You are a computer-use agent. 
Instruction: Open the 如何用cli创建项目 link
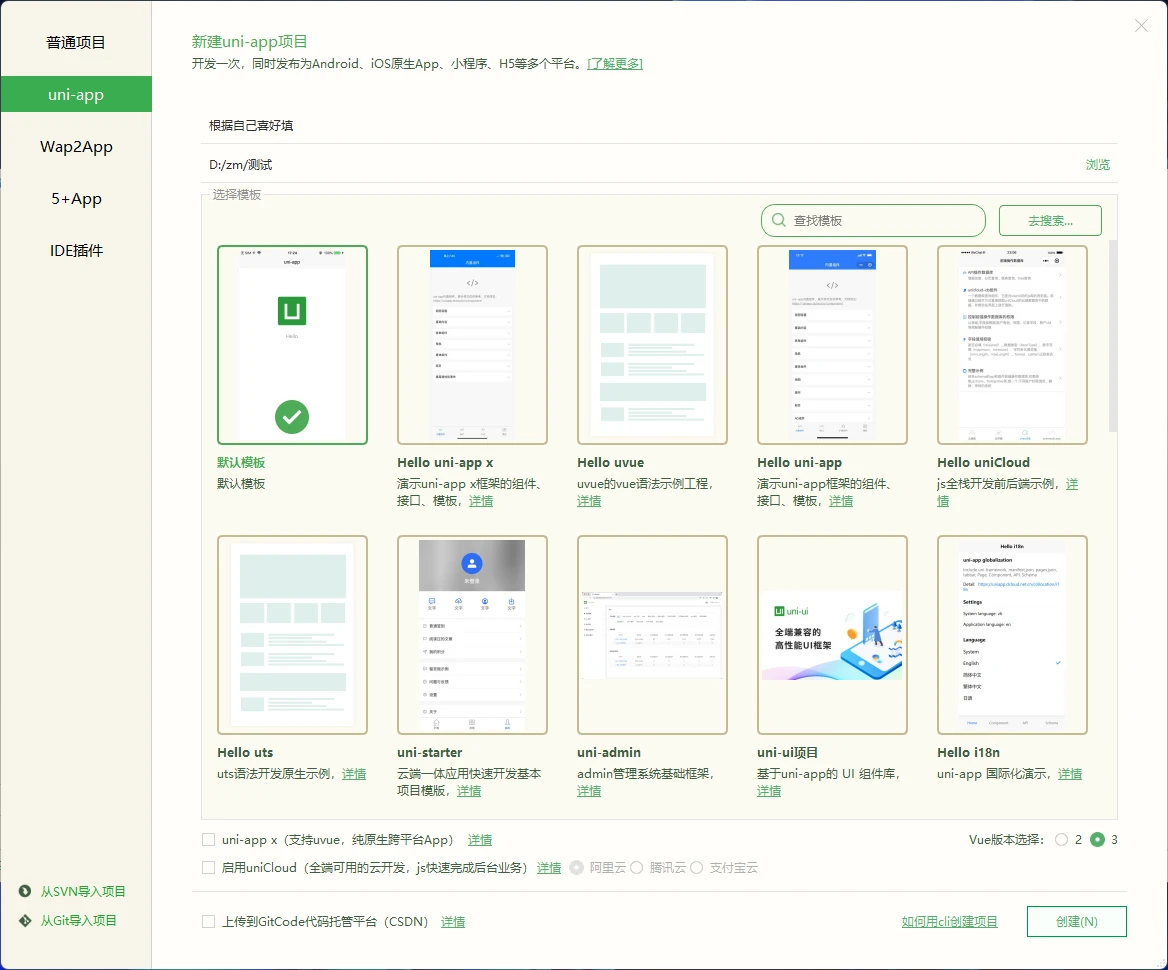(x=948, y=921)
